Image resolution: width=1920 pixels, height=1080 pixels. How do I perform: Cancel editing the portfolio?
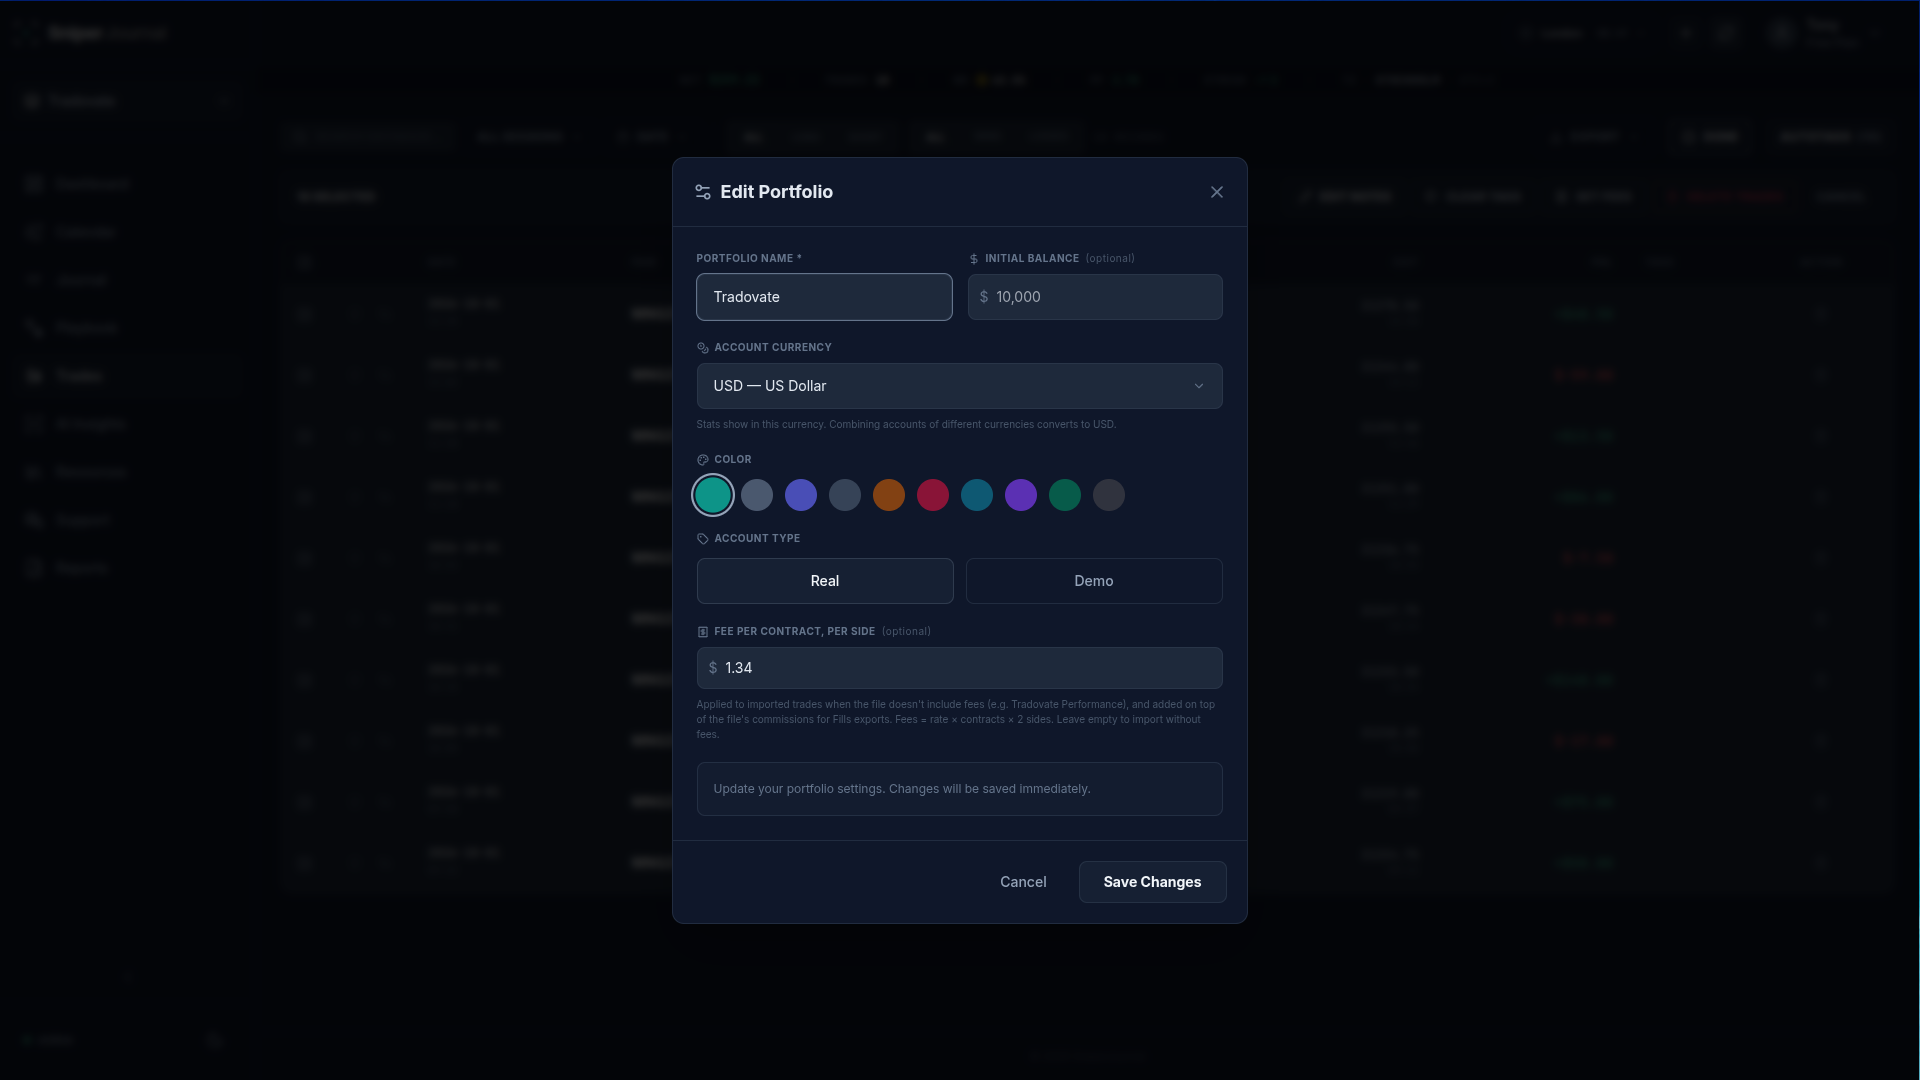click(x=1023, y=882)
